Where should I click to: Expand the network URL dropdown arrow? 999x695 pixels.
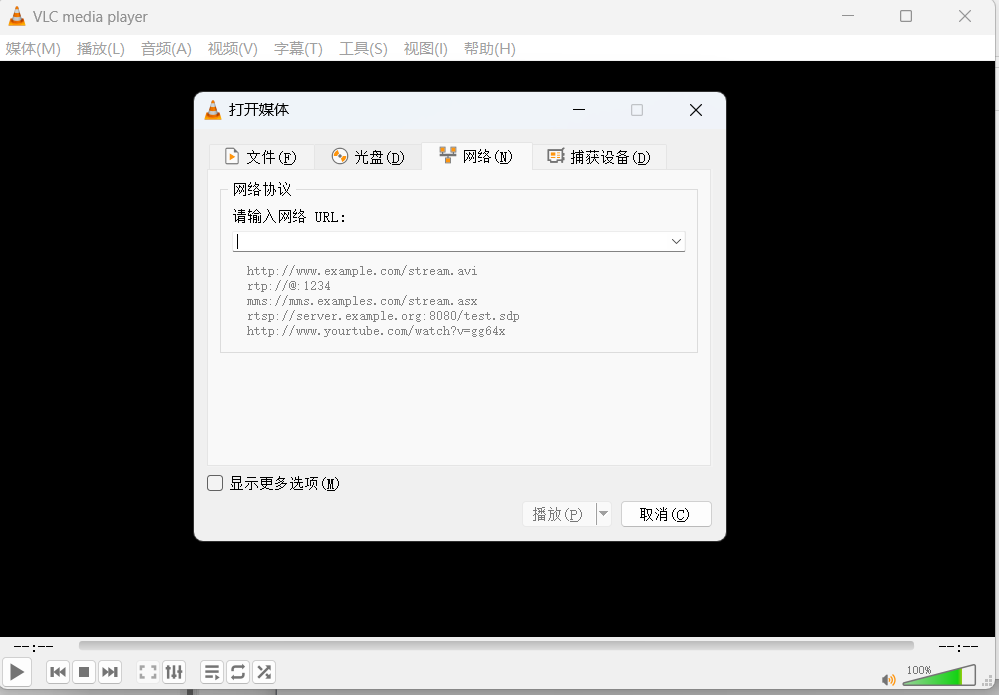[x=676, y=241]
